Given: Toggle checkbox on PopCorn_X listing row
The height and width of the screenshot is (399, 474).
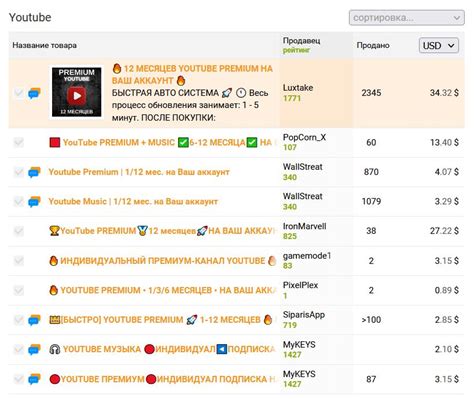Looking at the screenshot, I should click(19, 142).
